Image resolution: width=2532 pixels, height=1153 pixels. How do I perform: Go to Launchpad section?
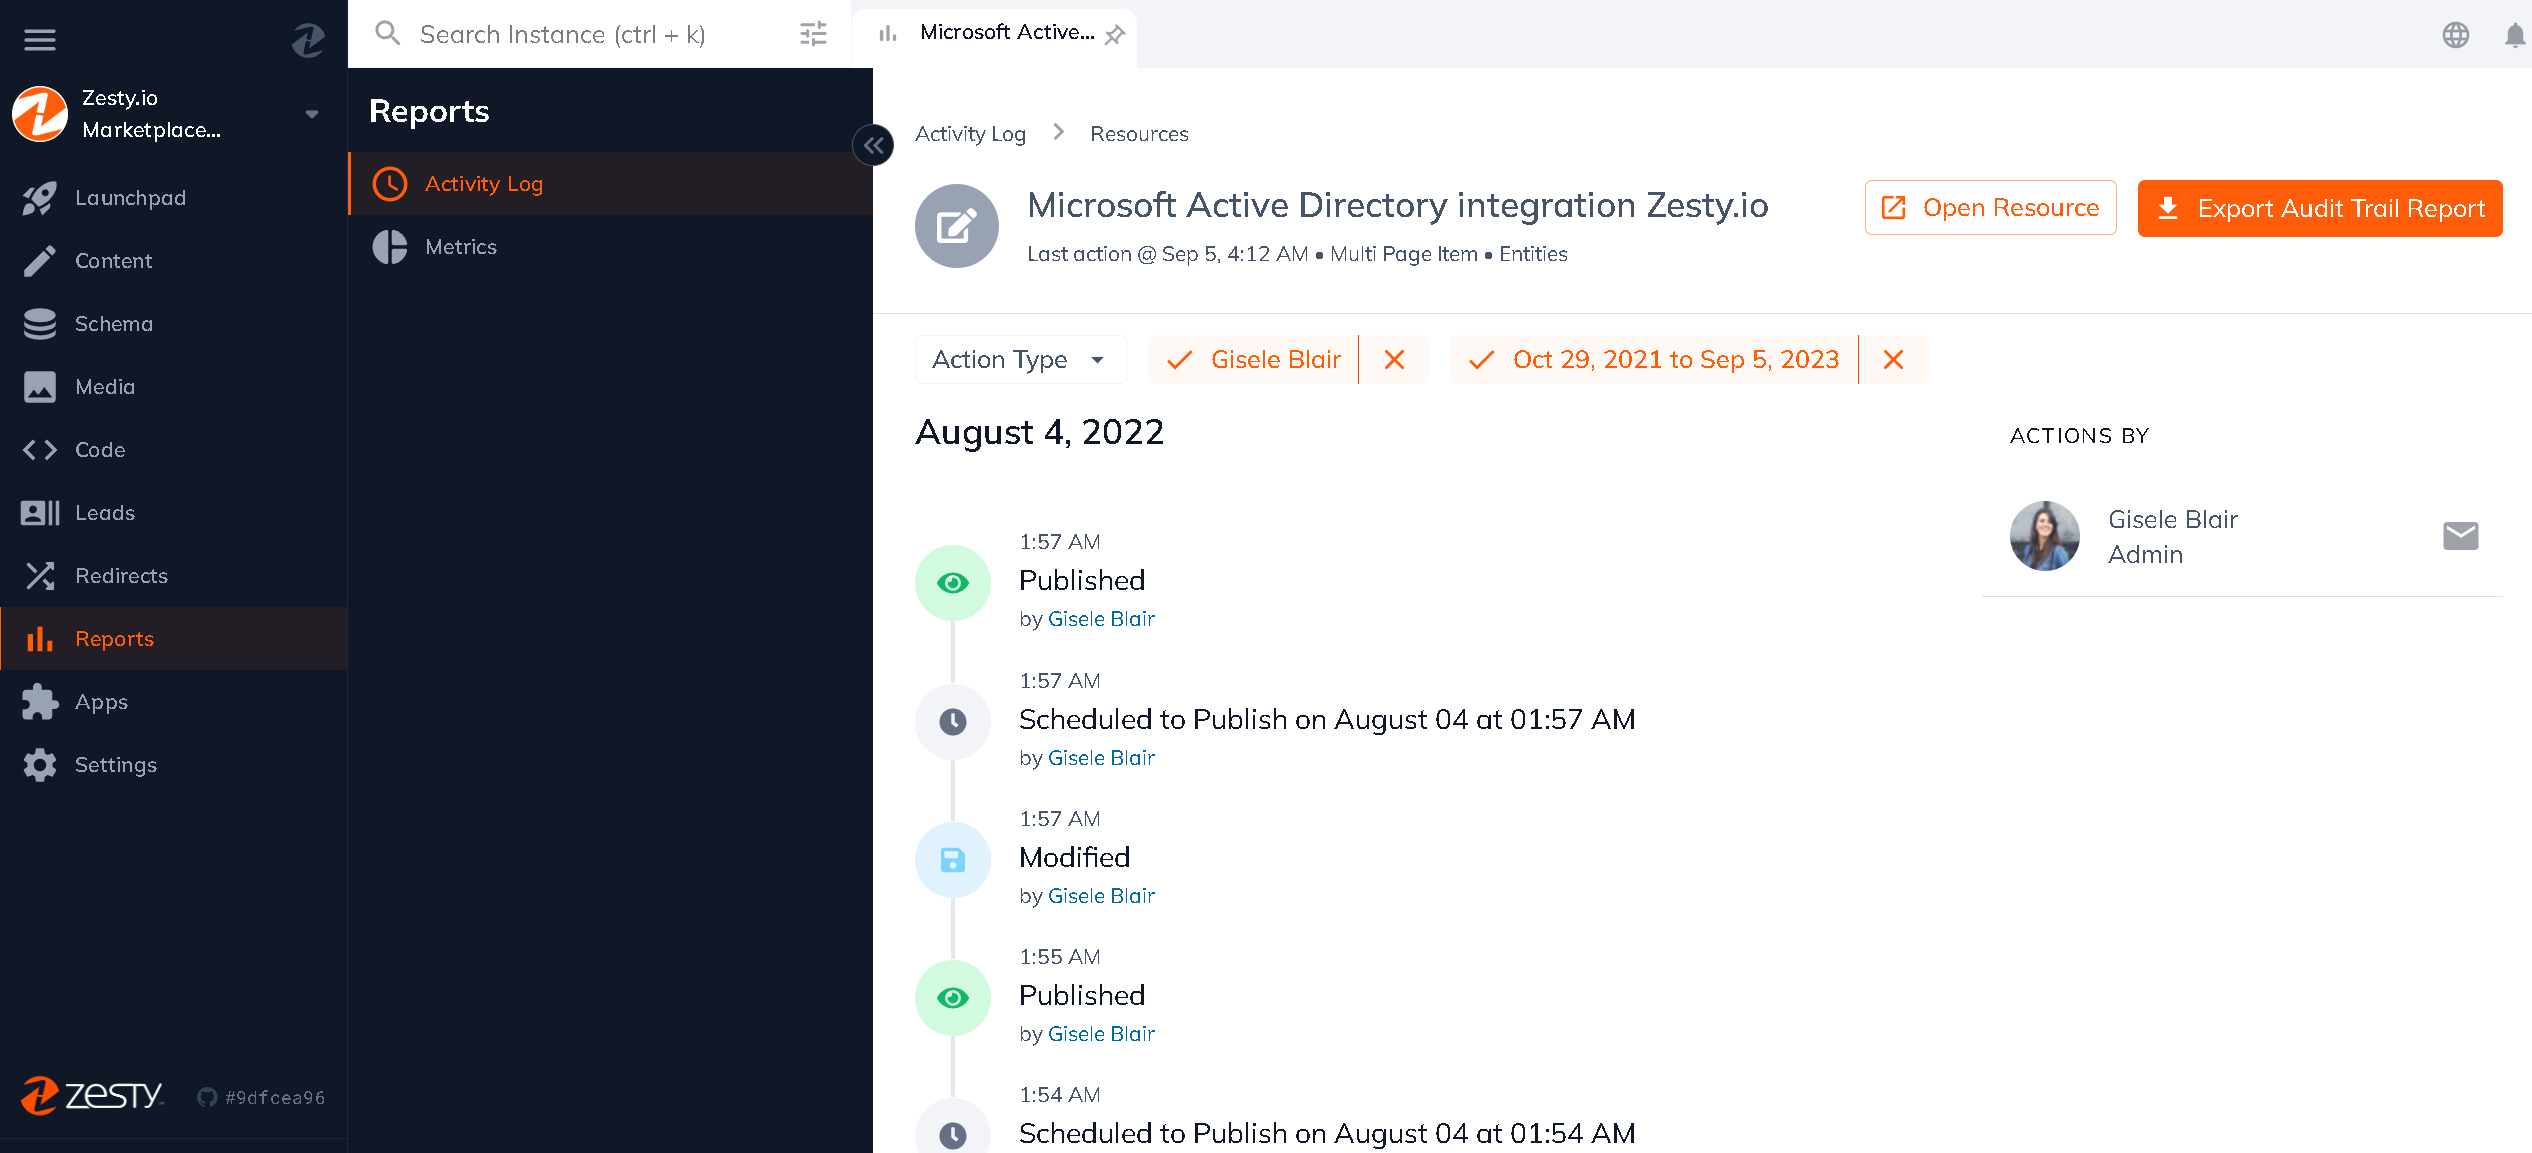click(174, 198)
